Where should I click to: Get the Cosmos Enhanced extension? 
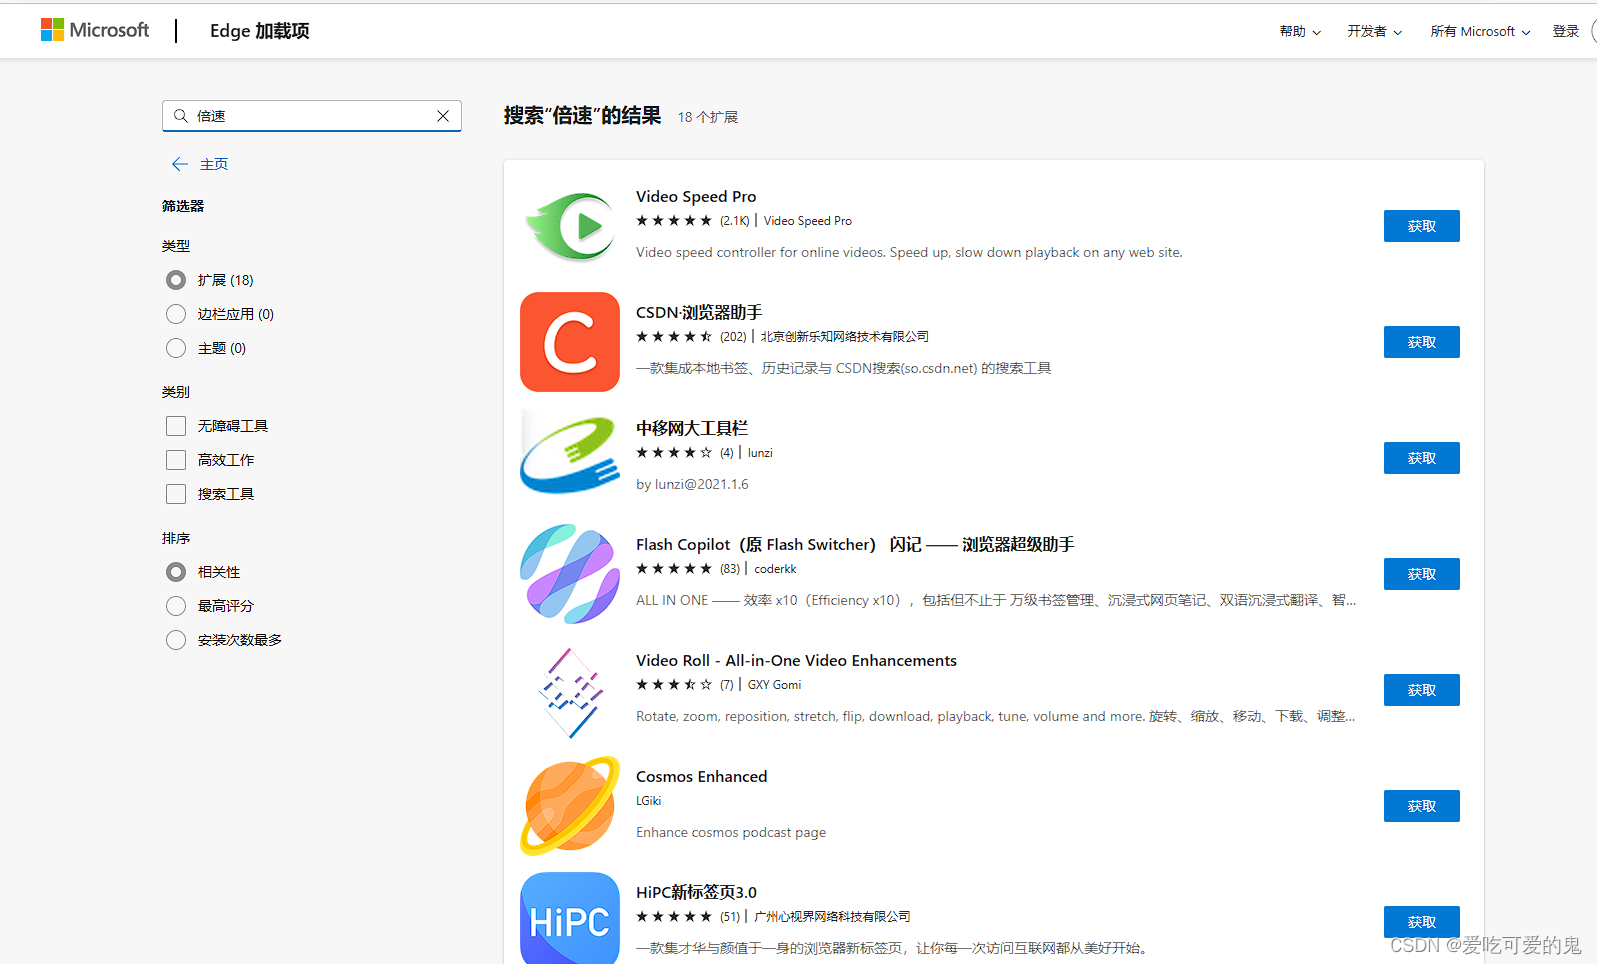tap(1421, 806)
